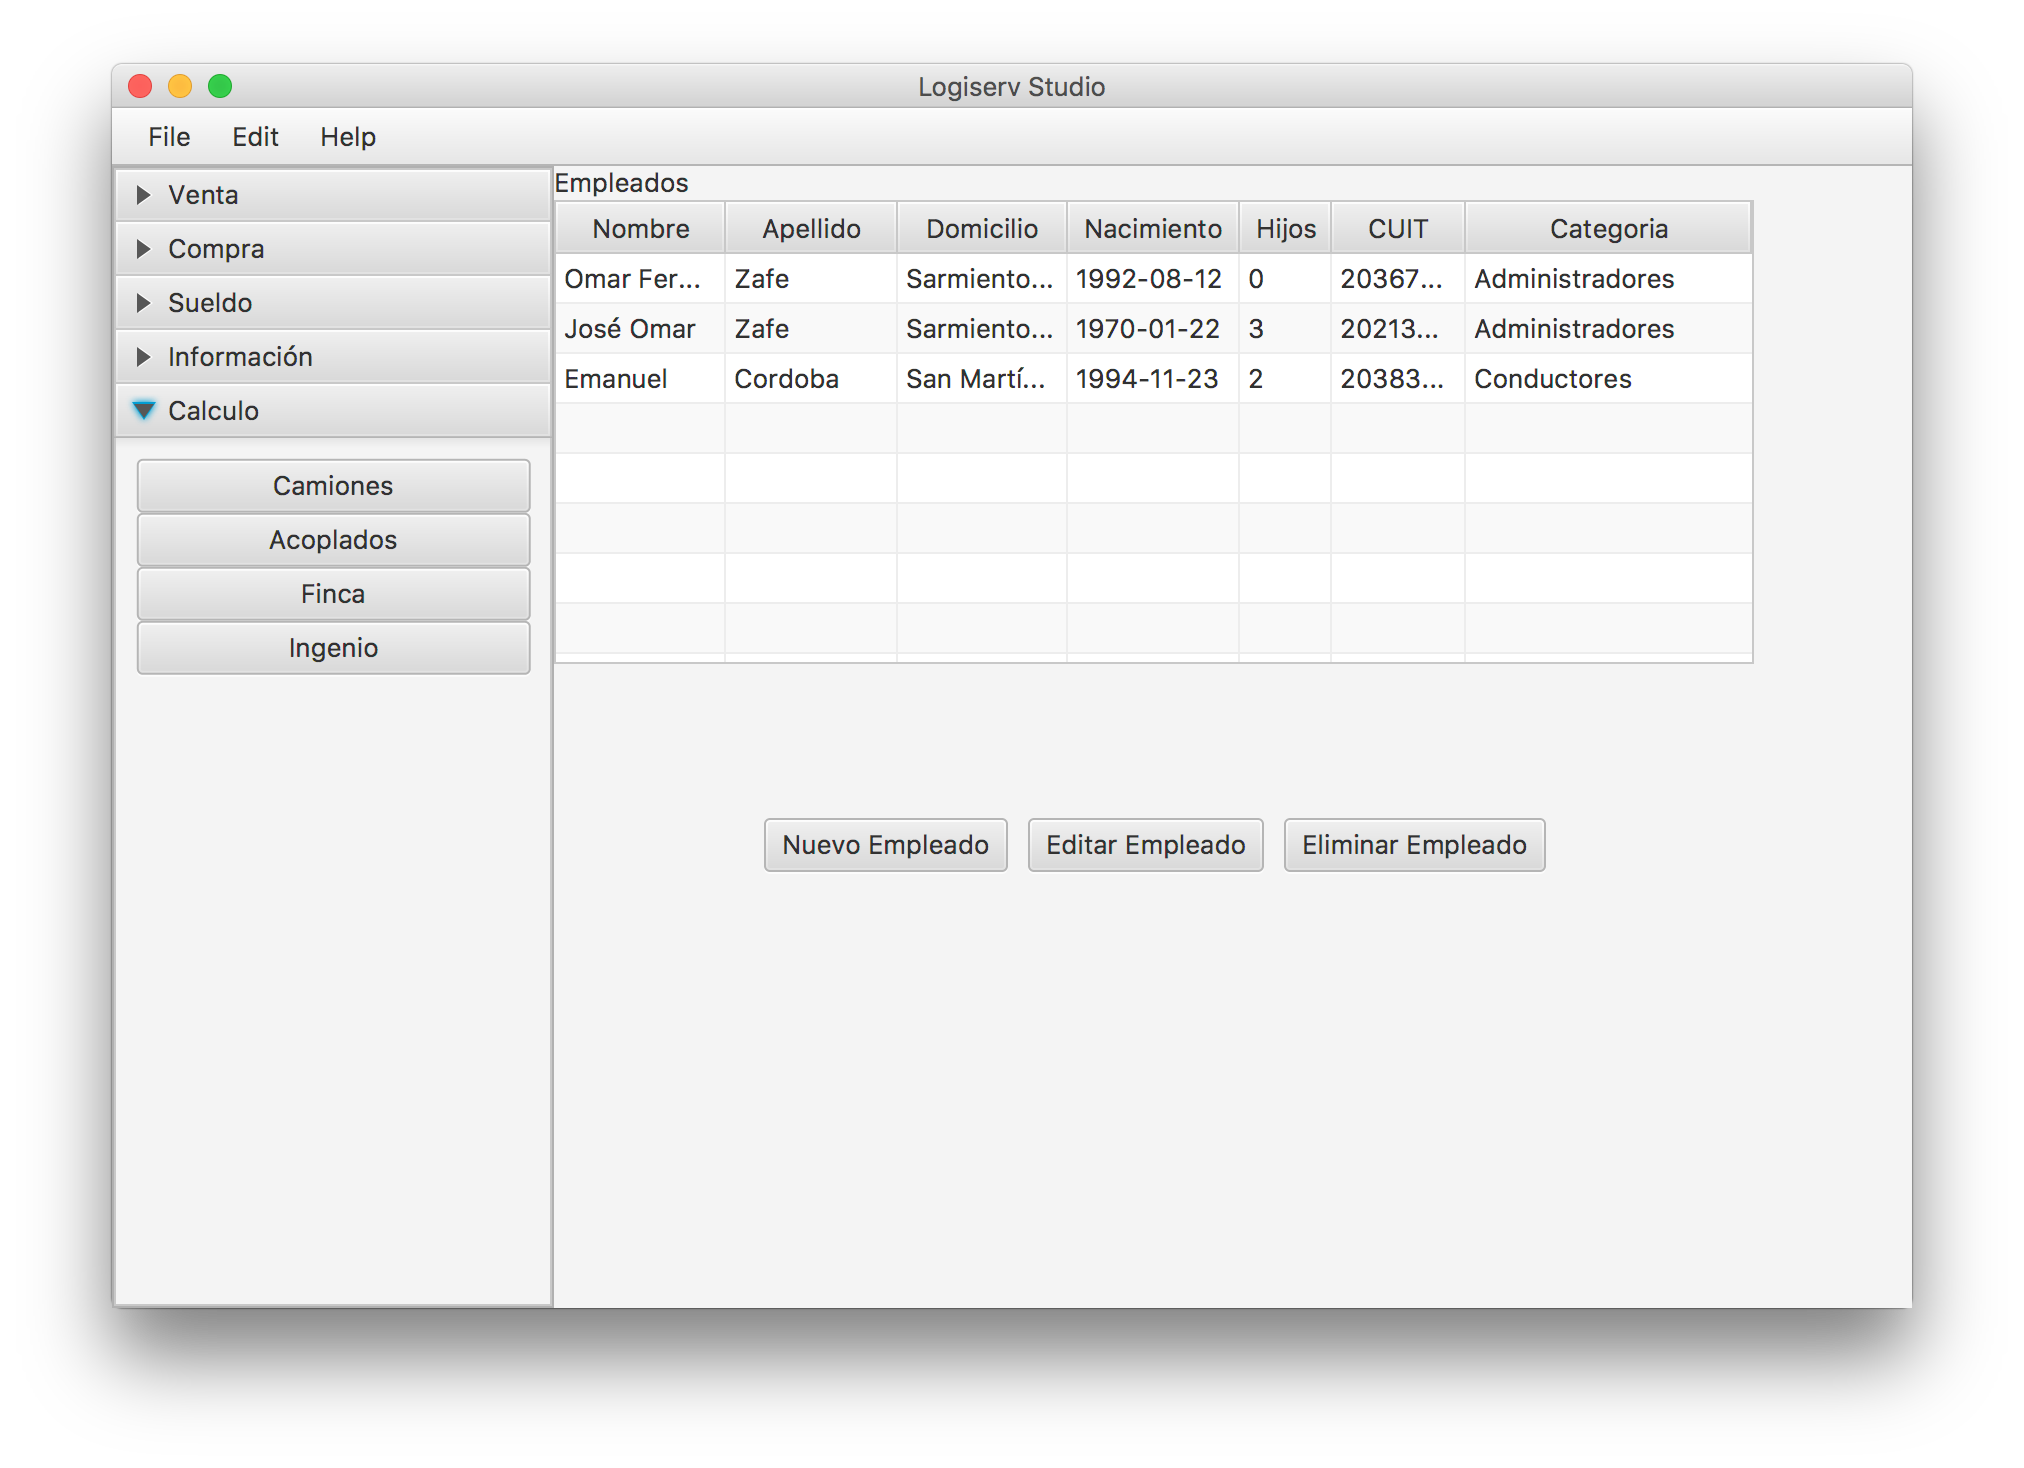Click CUIT cell 20383...
The image size is (2024, 1468).
click(1398, 379)
